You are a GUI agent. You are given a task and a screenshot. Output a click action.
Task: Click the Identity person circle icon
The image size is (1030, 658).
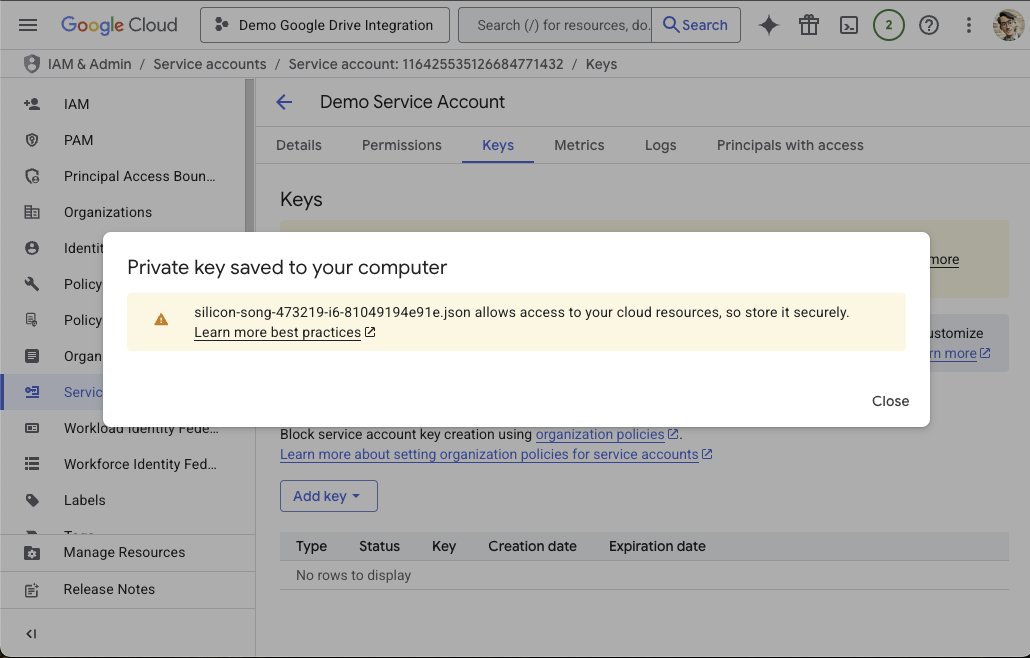pos(32,248)
